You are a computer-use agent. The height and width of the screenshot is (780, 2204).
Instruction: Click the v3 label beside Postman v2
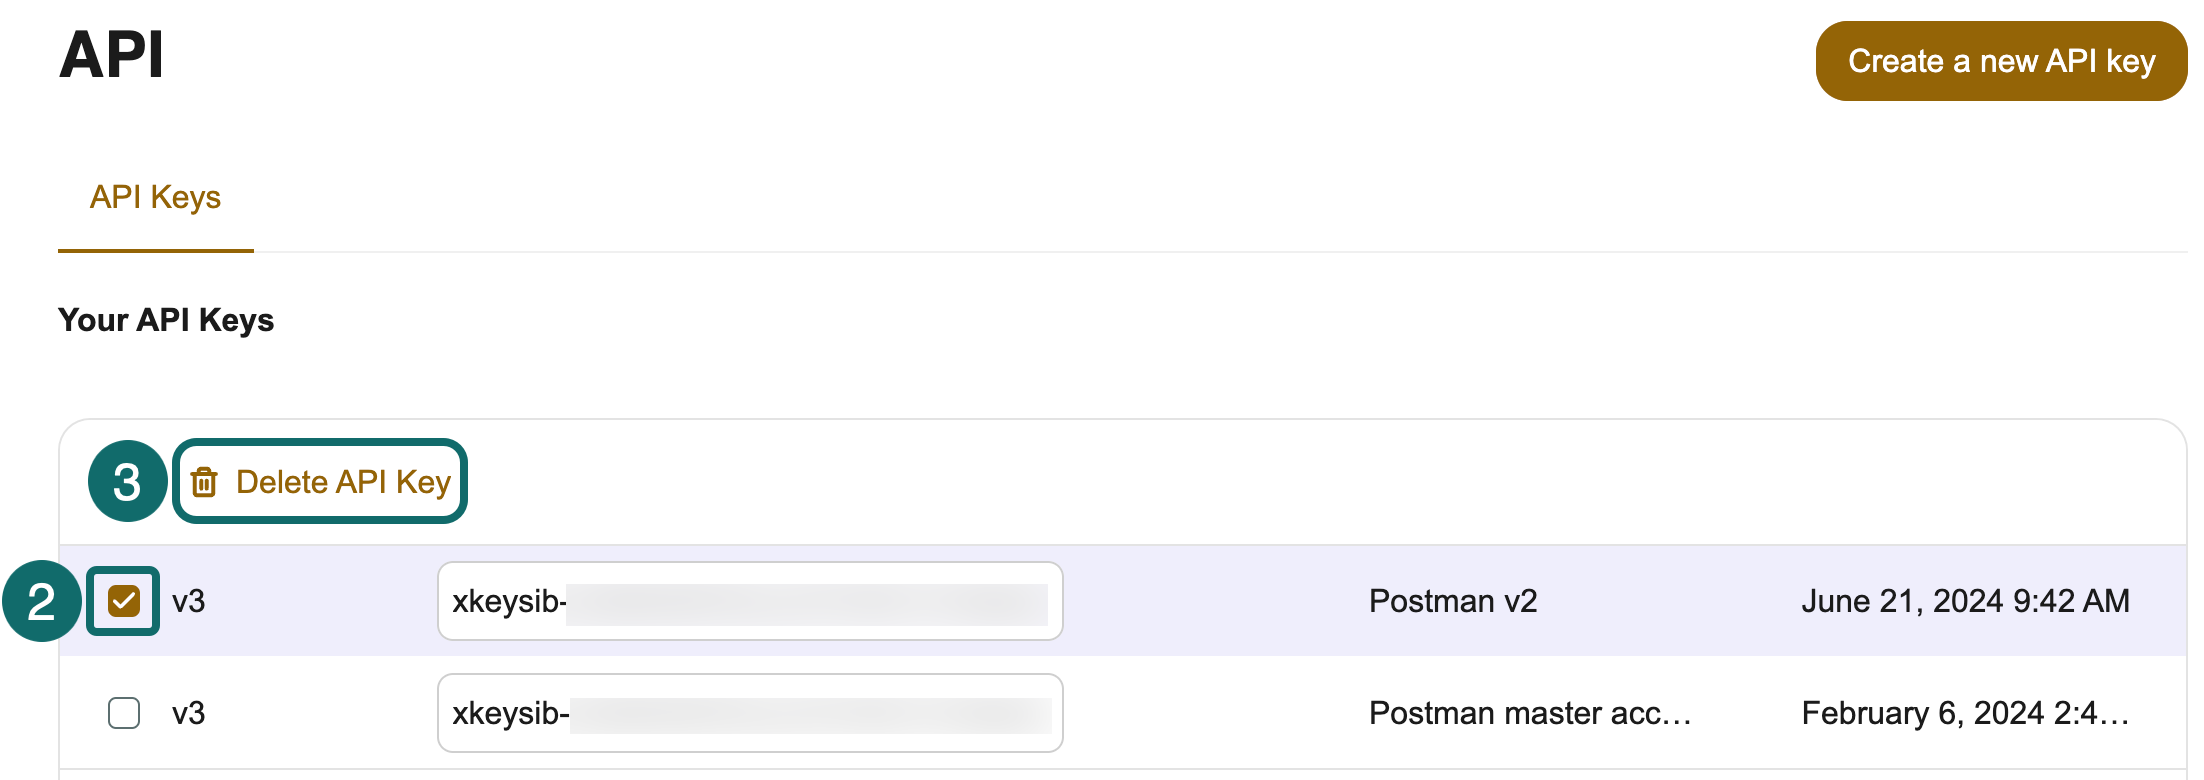188,601
